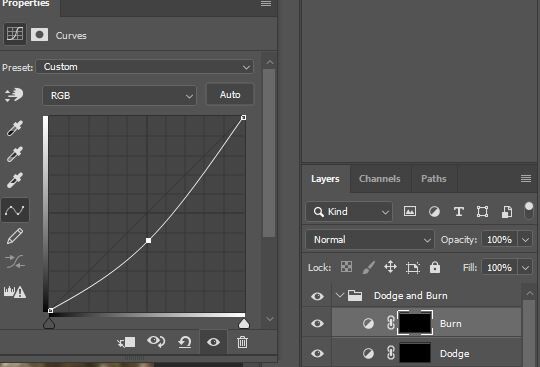This screenshot has width=540, height=367.
Task: Switch to the Channels tab
Action: tap(380, 179)
